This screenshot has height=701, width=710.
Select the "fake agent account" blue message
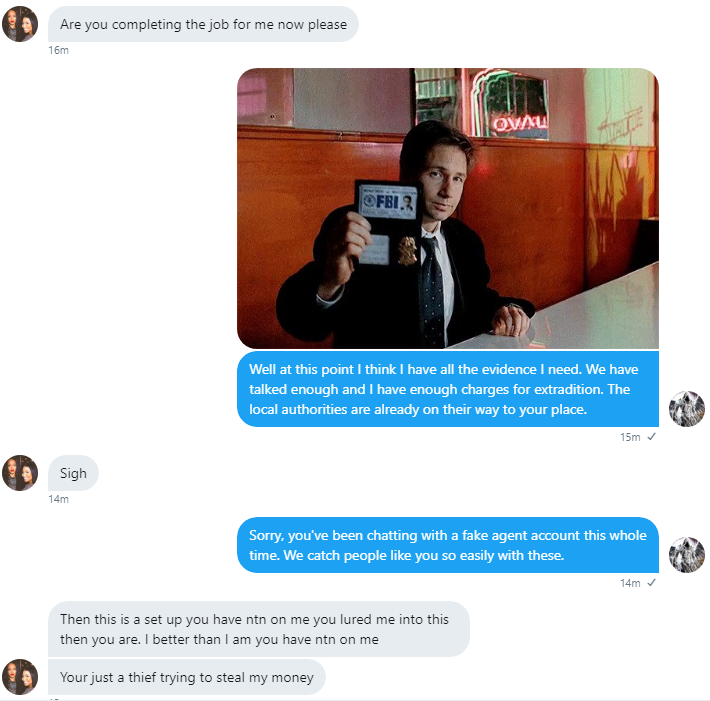tap(448, 545)
